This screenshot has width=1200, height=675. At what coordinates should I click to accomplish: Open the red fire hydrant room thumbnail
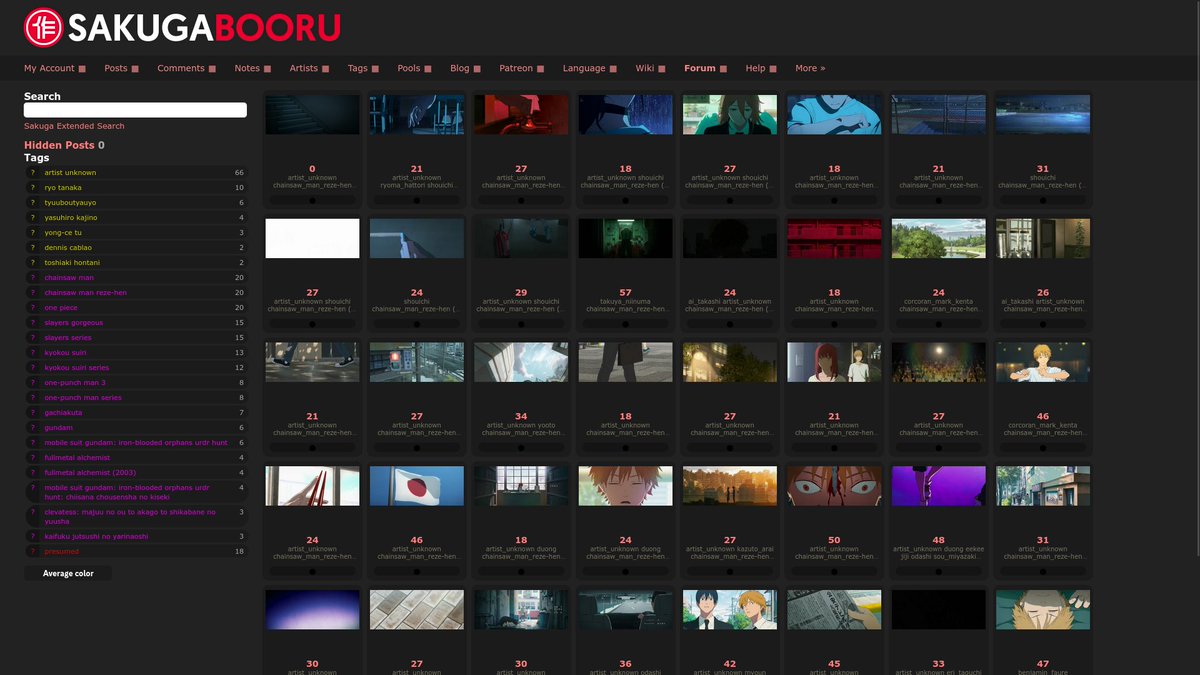[x=521, y=114]
